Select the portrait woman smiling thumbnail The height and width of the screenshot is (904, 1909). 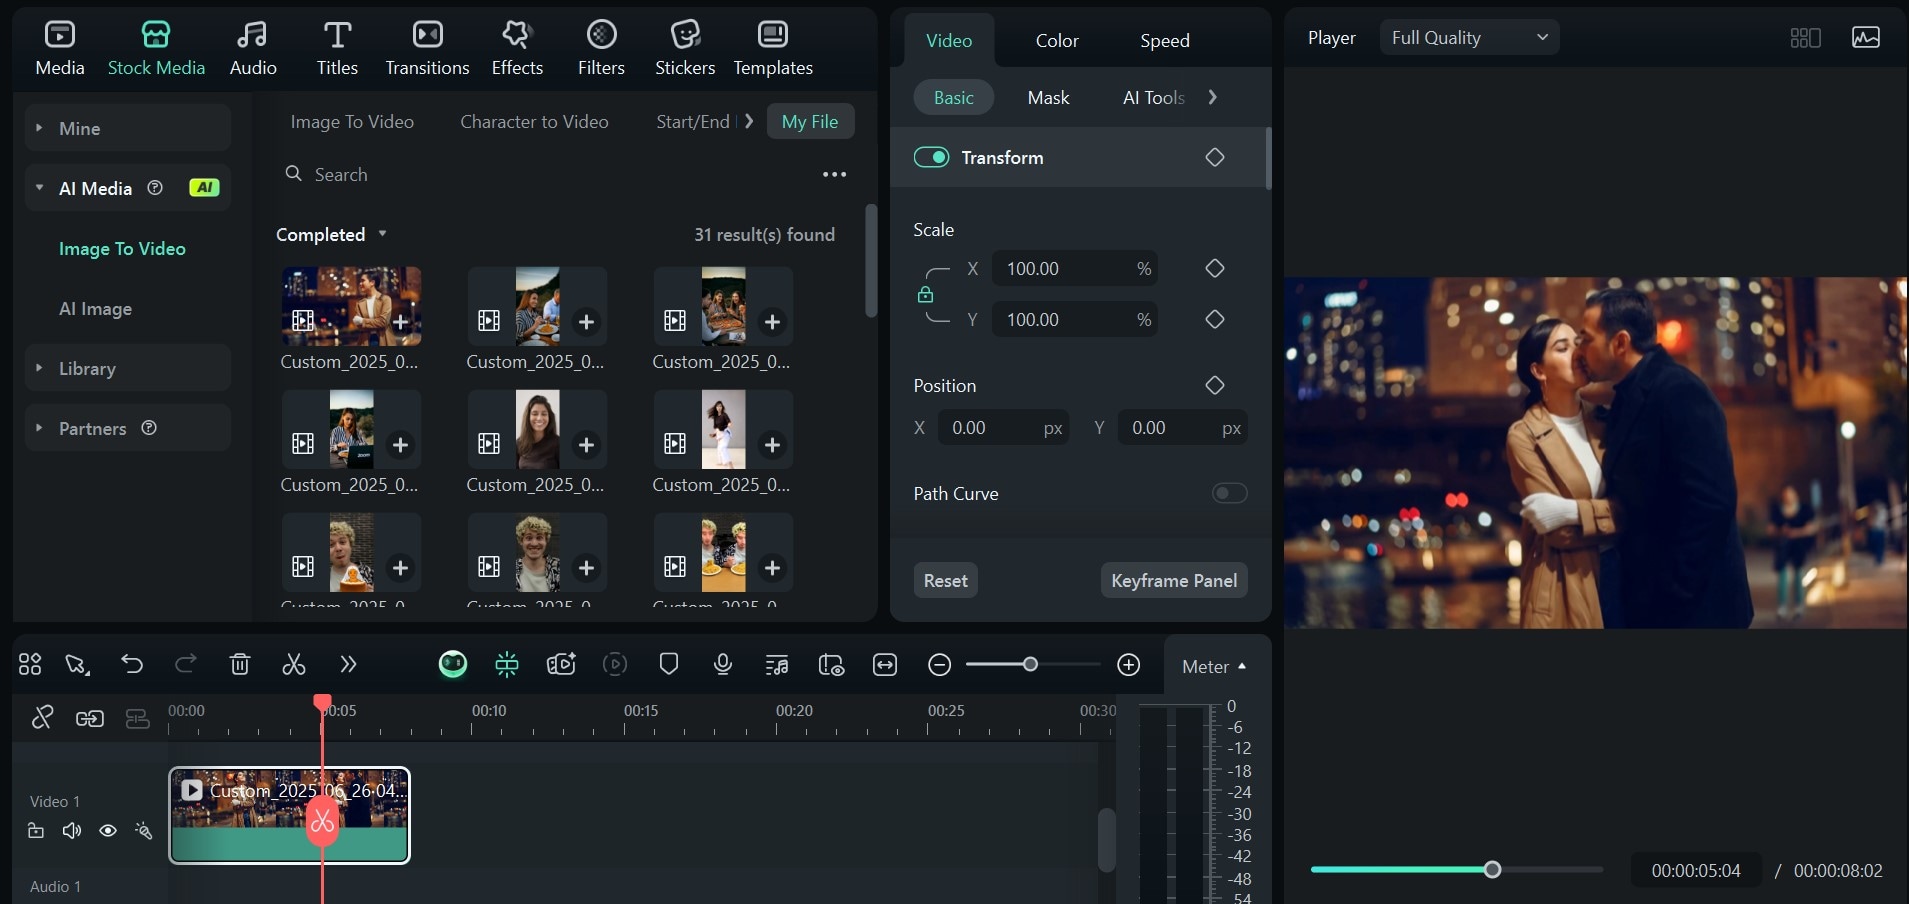[537, 429]
